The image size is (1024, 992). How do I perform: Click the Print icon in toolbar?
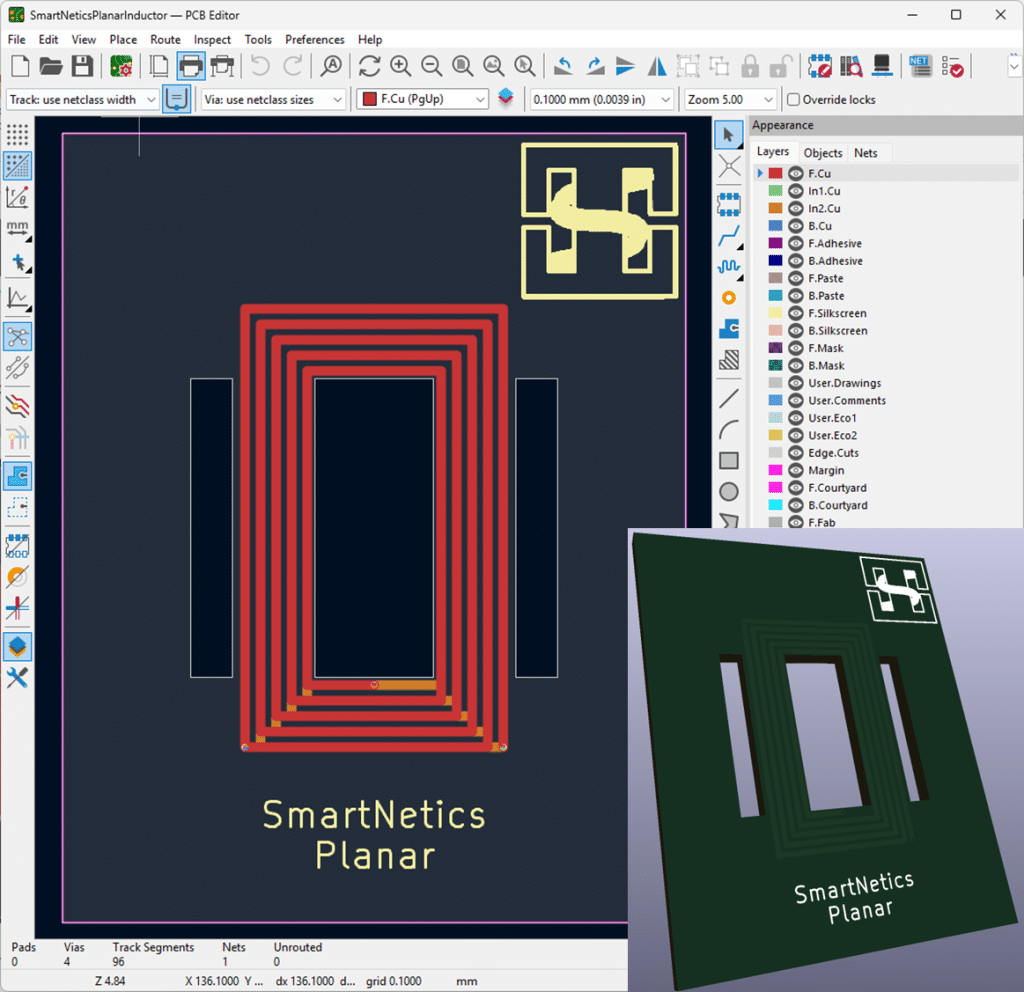pos(191,66)
